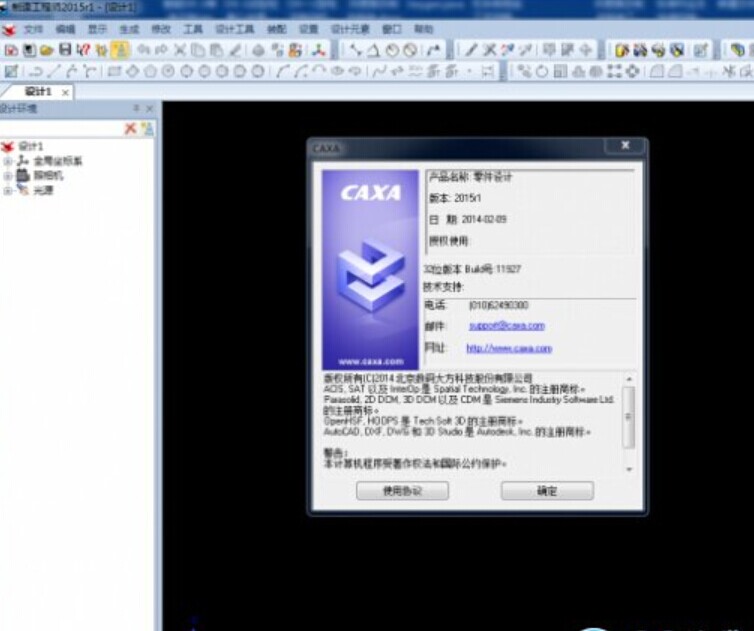754x631 pixels.
Task: Click the triangle icon in top toolbar
Action: [x=374, y=50]
